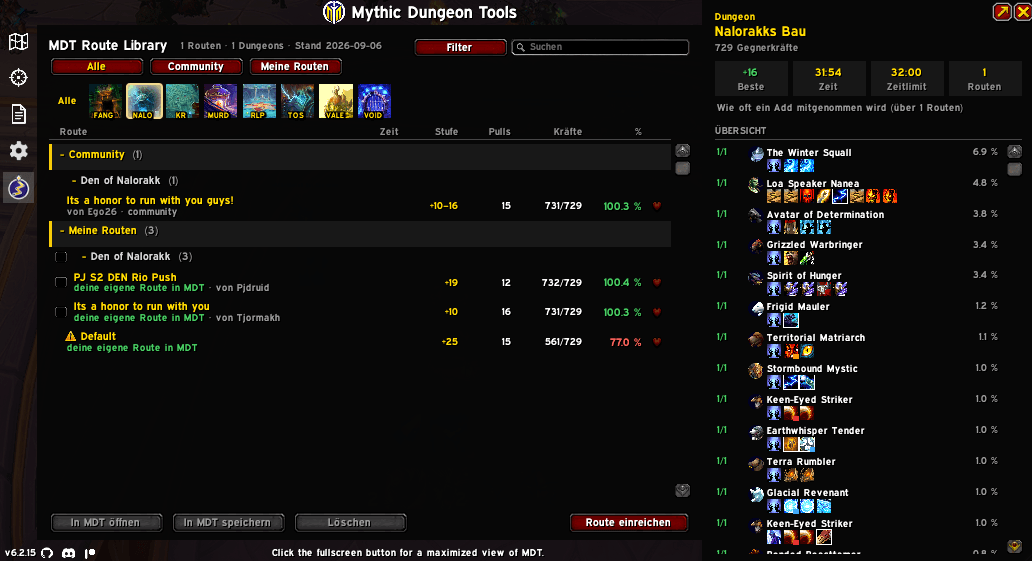Select the Community tab
Viewport: 1032px width, 561px height.
click(x=195, y=67)
